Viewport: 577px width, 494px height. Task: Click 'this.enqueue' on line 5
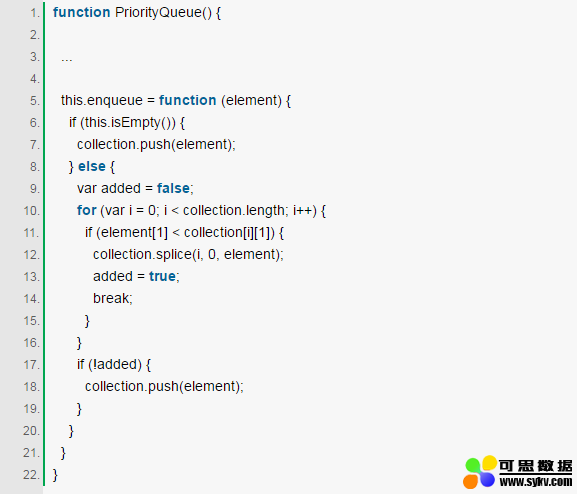click(102, 100)
